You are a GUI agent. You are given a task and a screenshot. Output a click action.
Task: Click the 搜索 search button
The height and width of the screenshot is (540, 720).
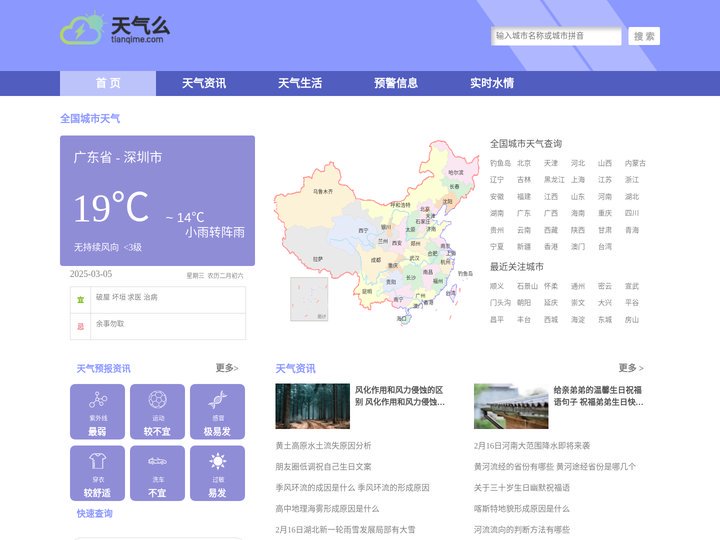click(644, 36)
